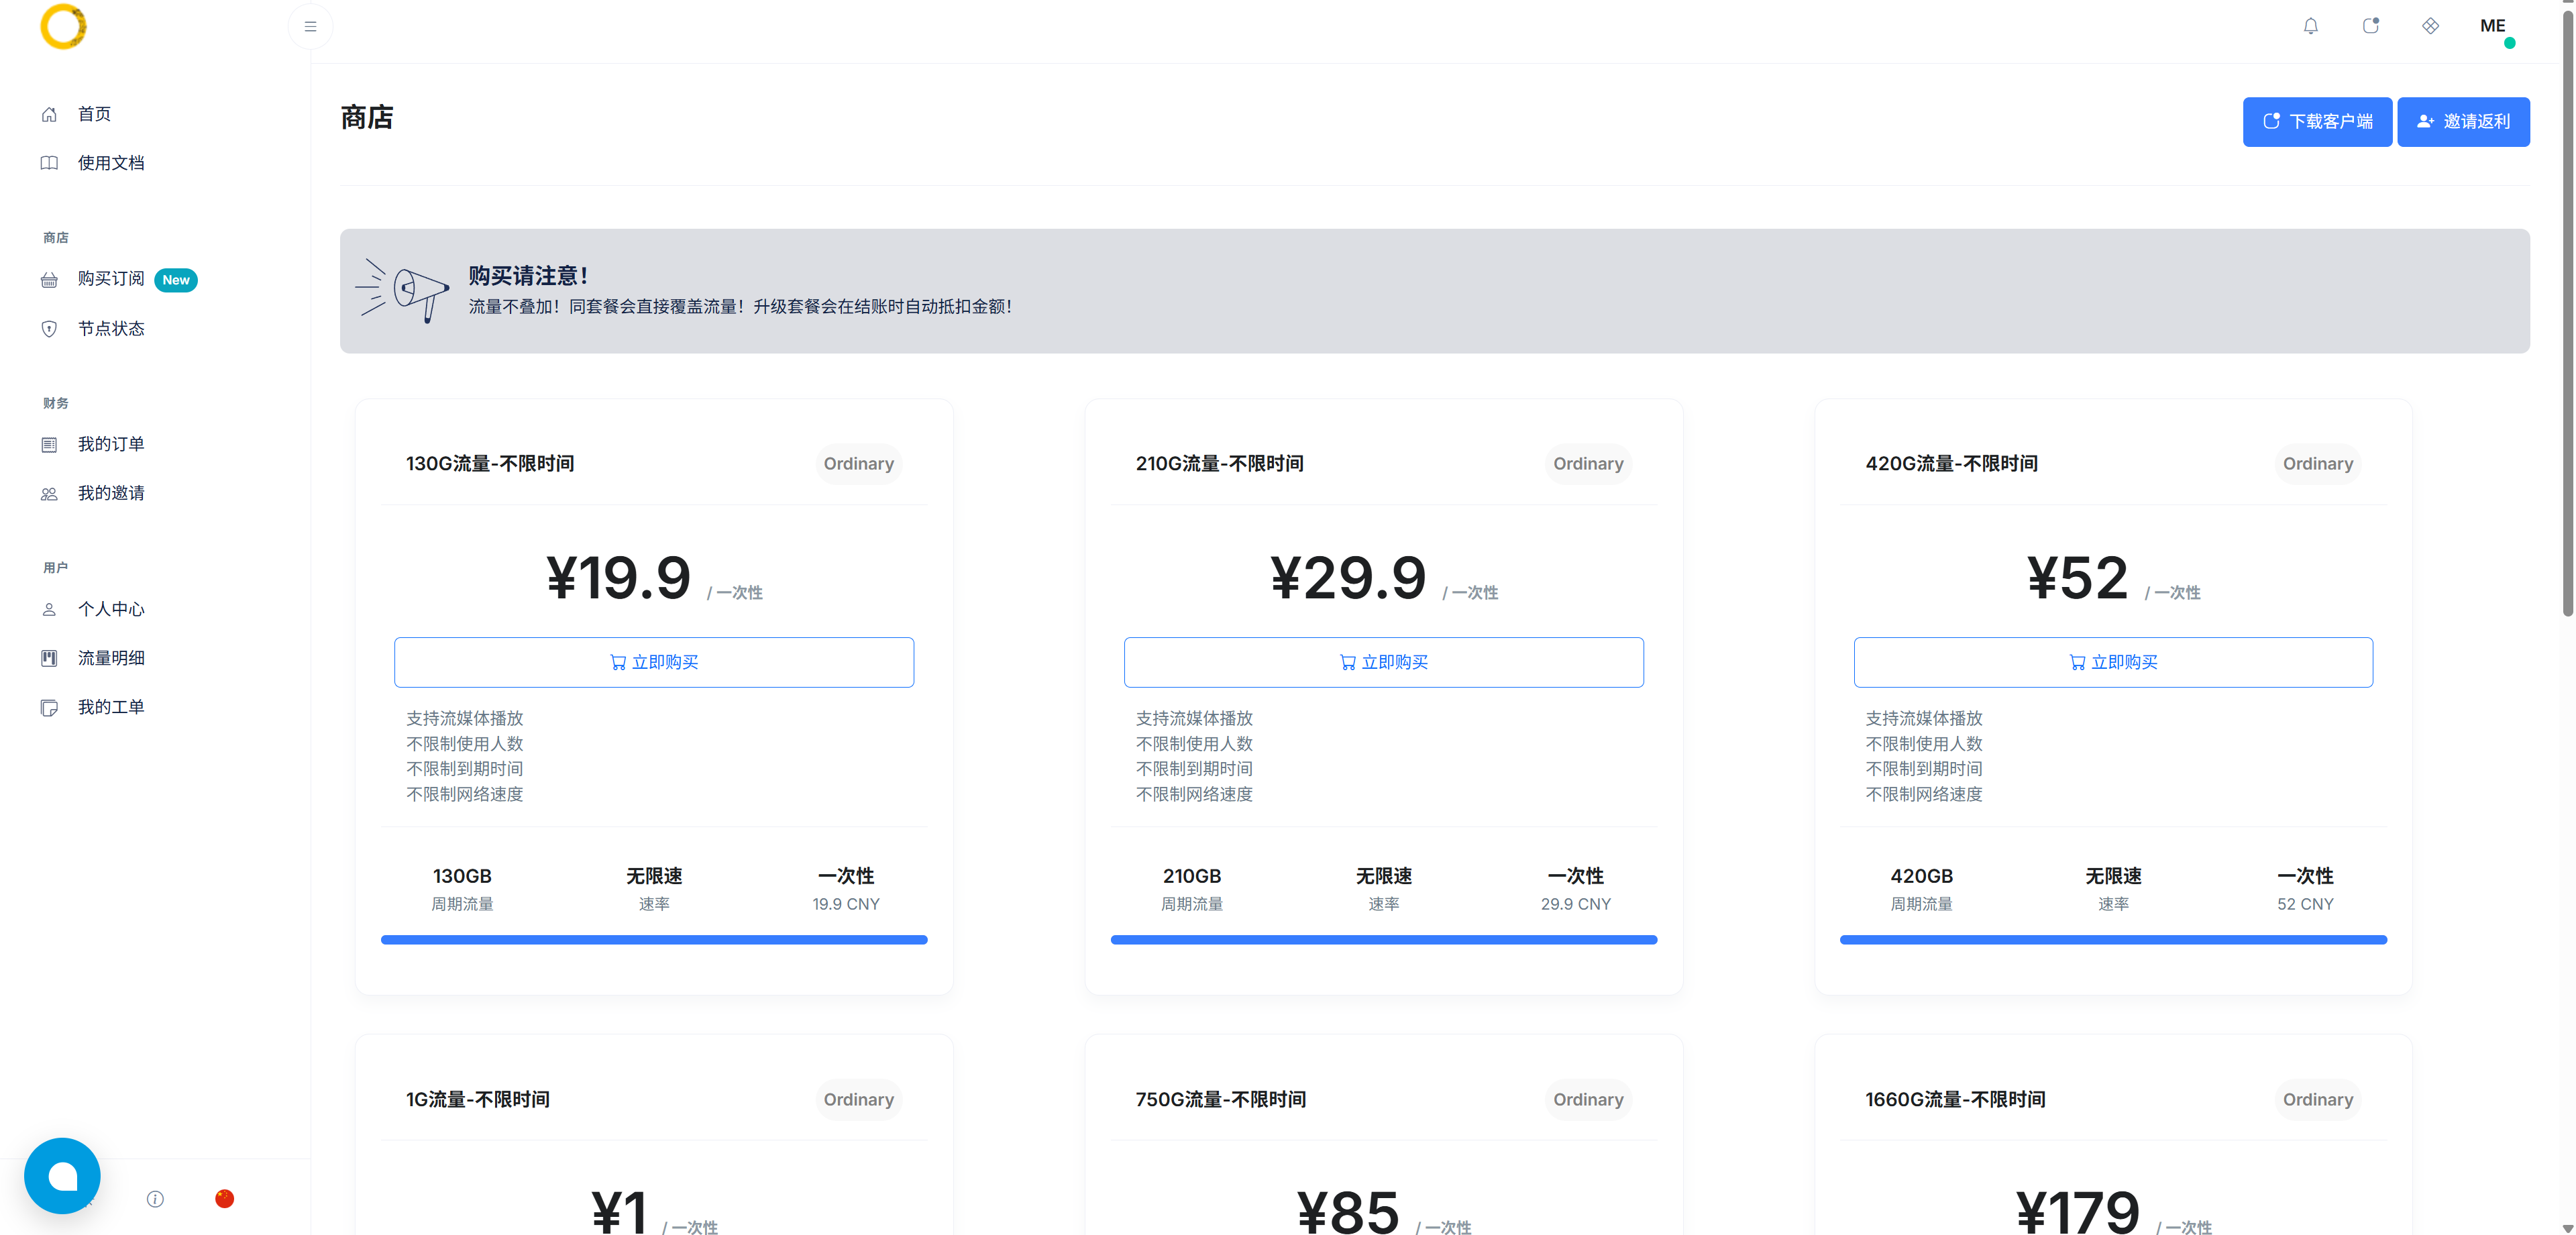Viewport: 2576px width, 1235px height.
Task: Click 不限制到期时间 in the 130G plan
Action: 465,769
